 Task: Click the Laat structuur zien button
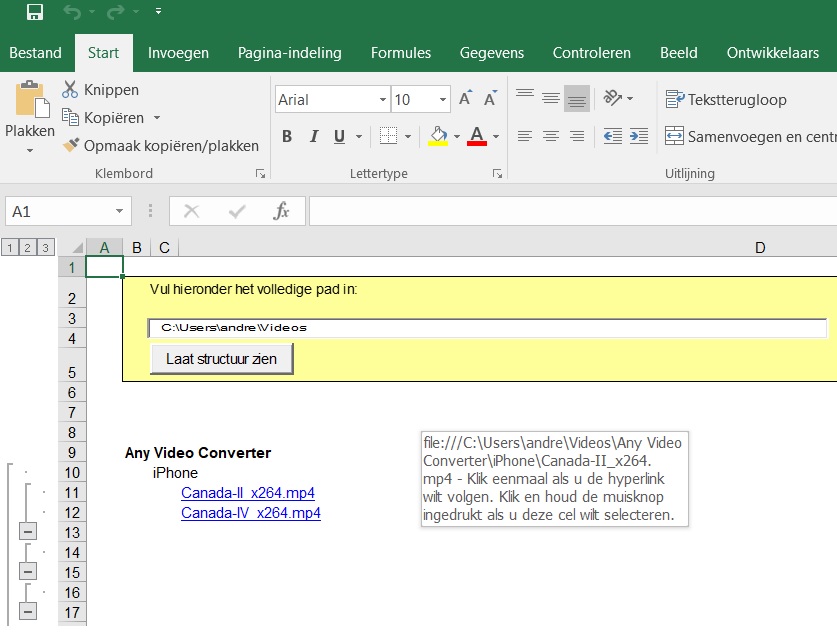tap(222, 359)
